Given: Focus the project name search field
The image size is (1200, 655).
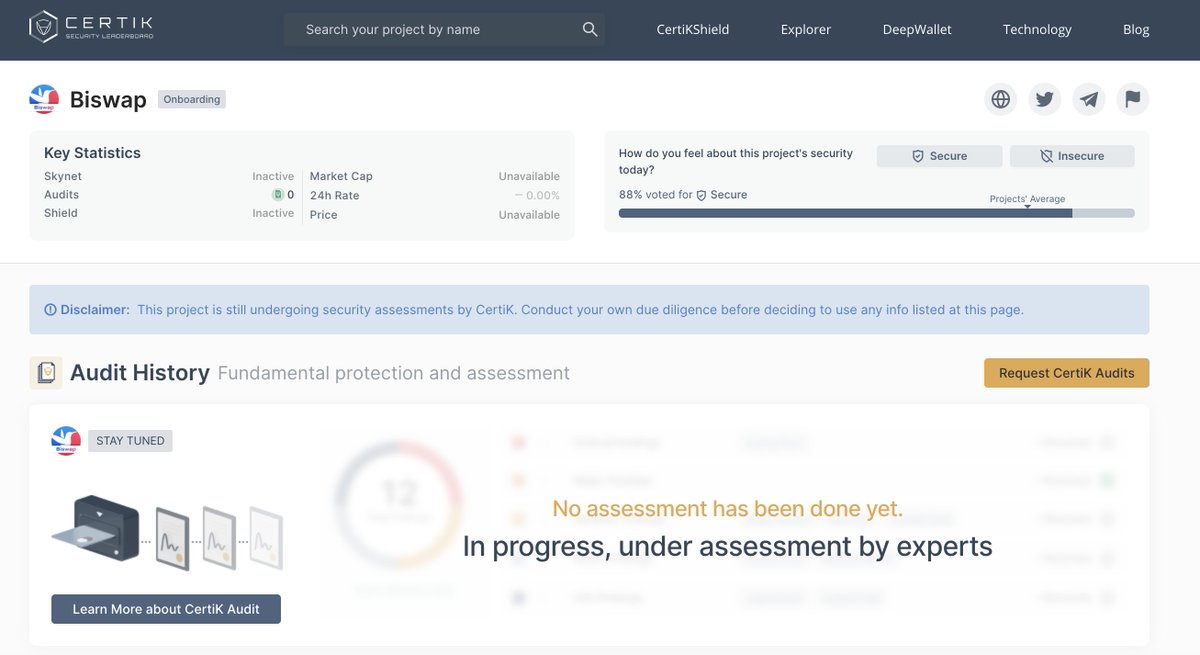Looking at the screenshot, I should click(x=444, y=29).
